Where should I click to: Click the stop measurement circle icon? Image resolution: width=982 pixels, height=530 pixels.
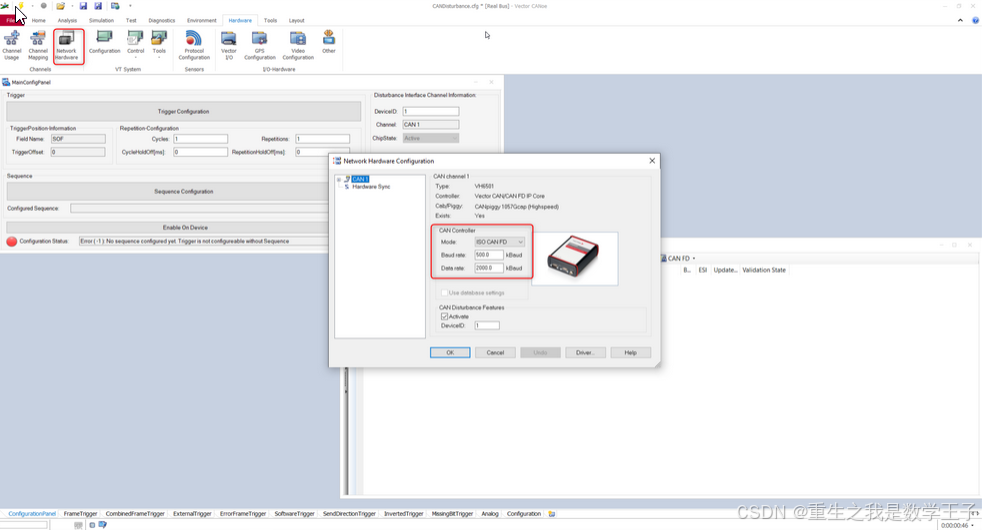click(x=43, y=6)
